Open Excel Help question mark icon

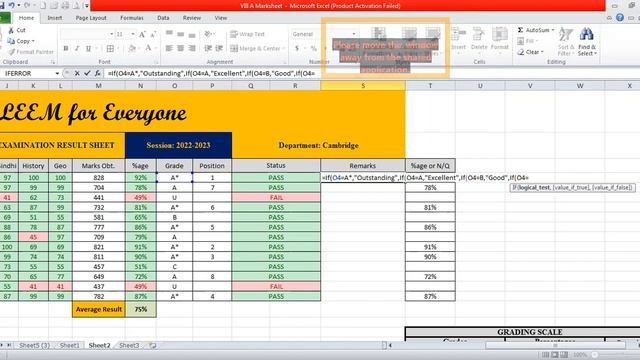[x=620, y=18]
